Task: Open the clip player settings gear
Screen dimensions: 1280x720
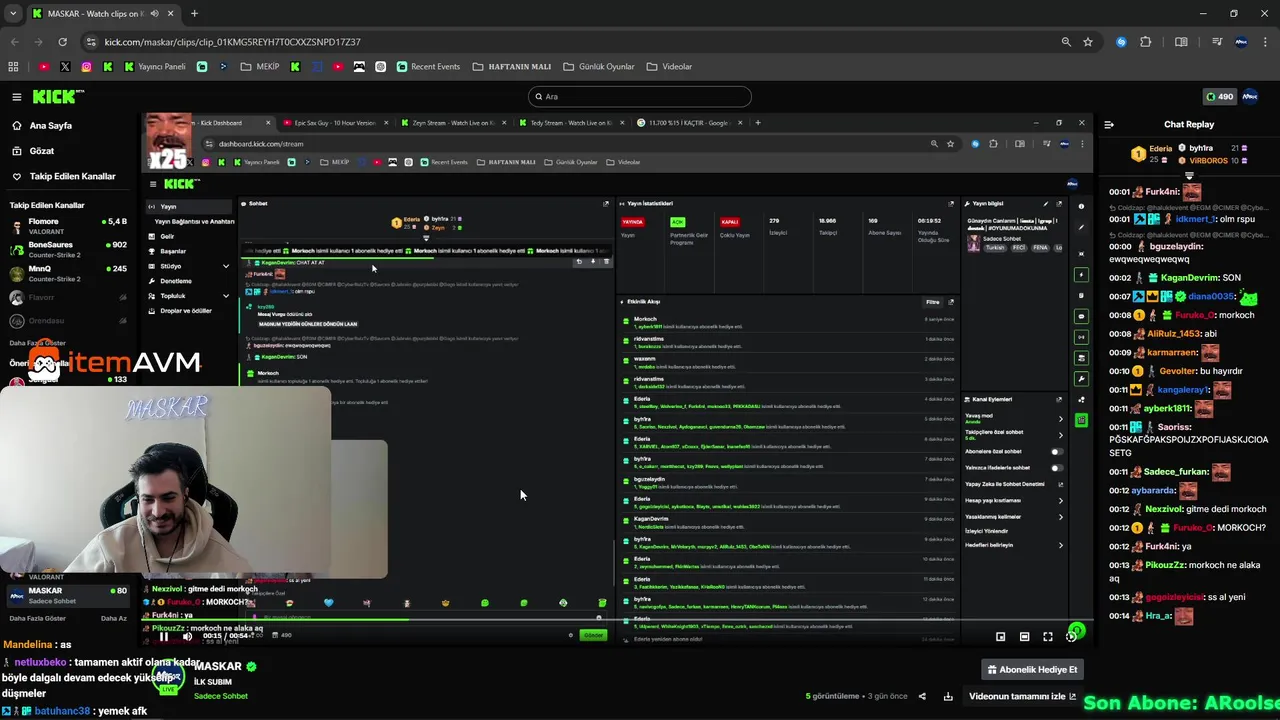Action: coord(1071,636)
